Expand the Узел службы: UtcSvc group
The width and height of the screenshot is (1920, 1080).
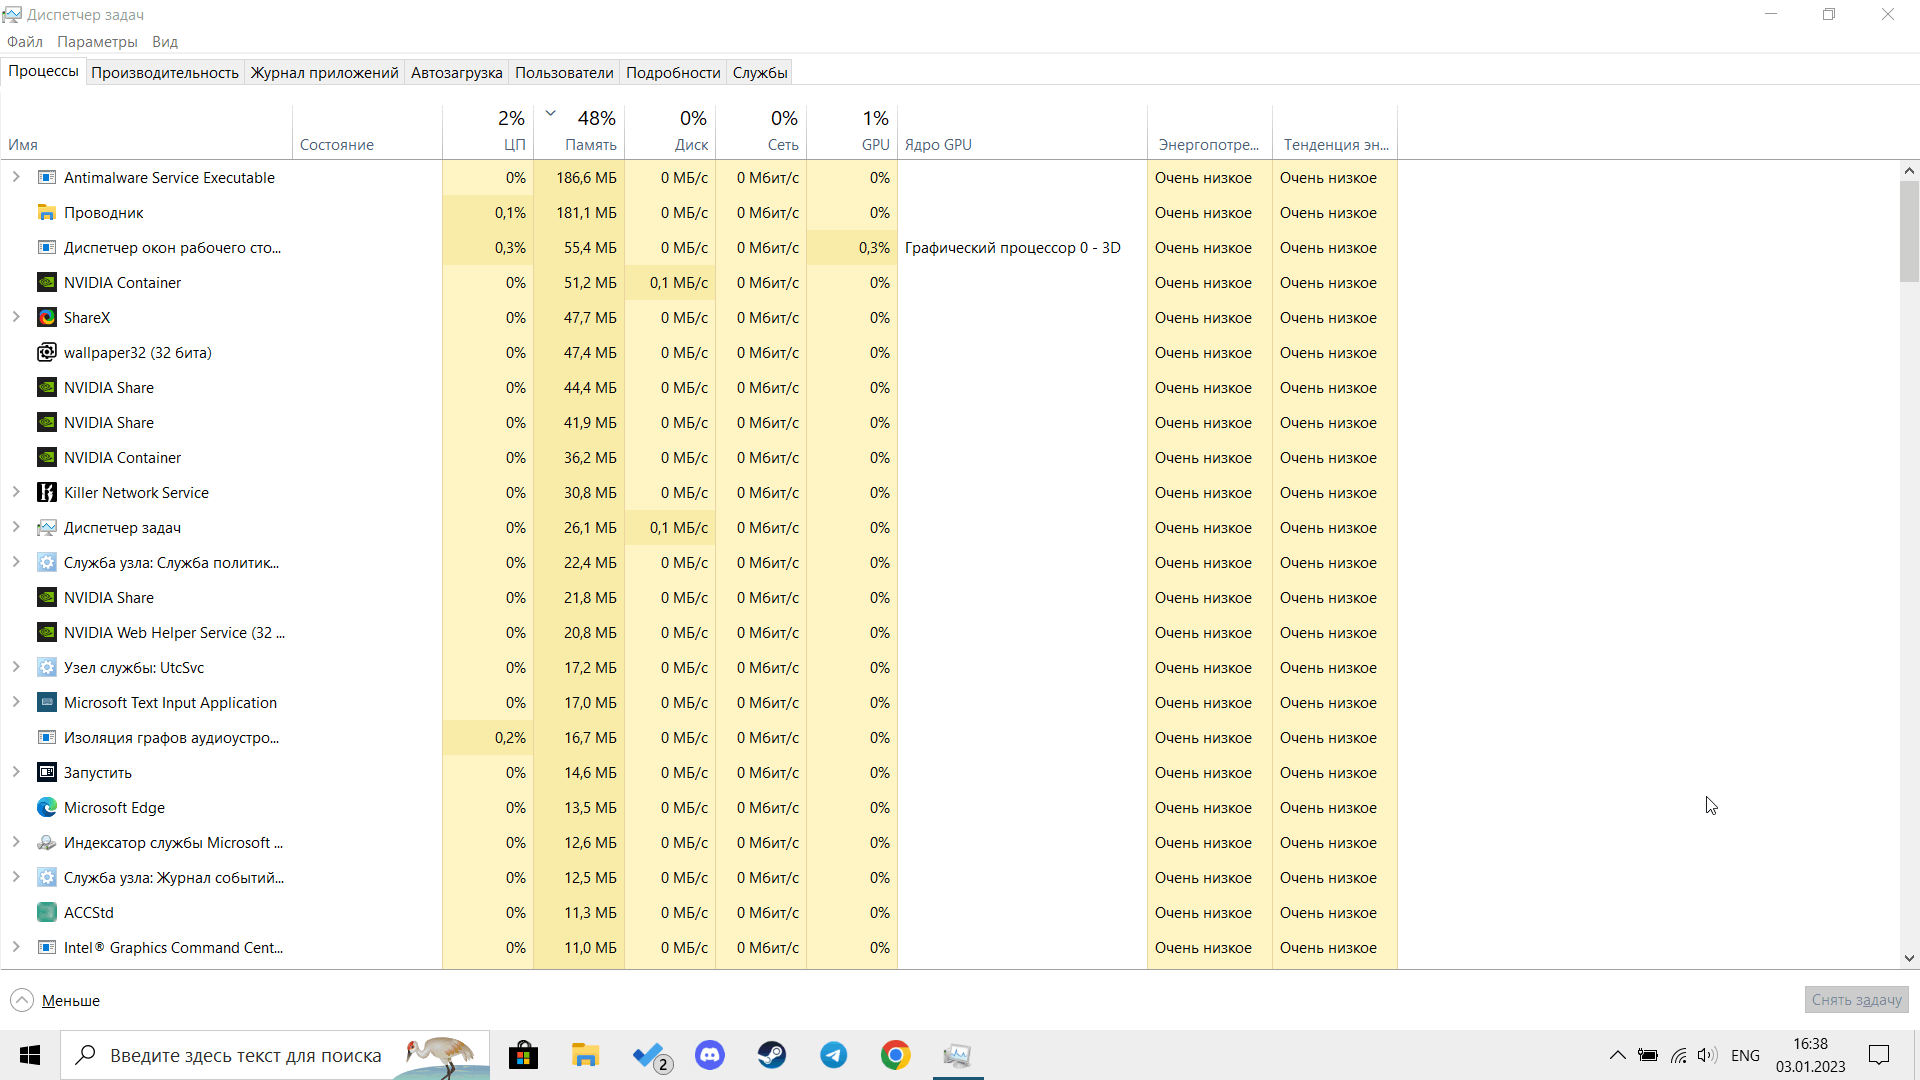coord(16,667)
